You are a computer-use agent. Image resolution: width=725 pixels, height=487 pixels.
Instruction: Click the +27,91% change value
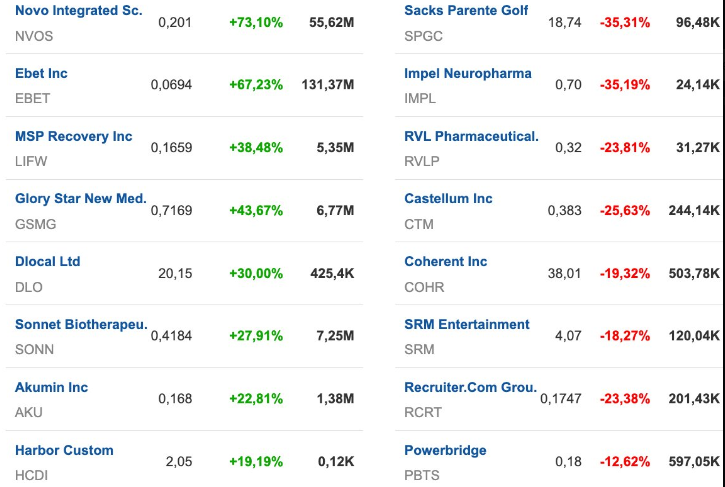click(x=256, y=336)
